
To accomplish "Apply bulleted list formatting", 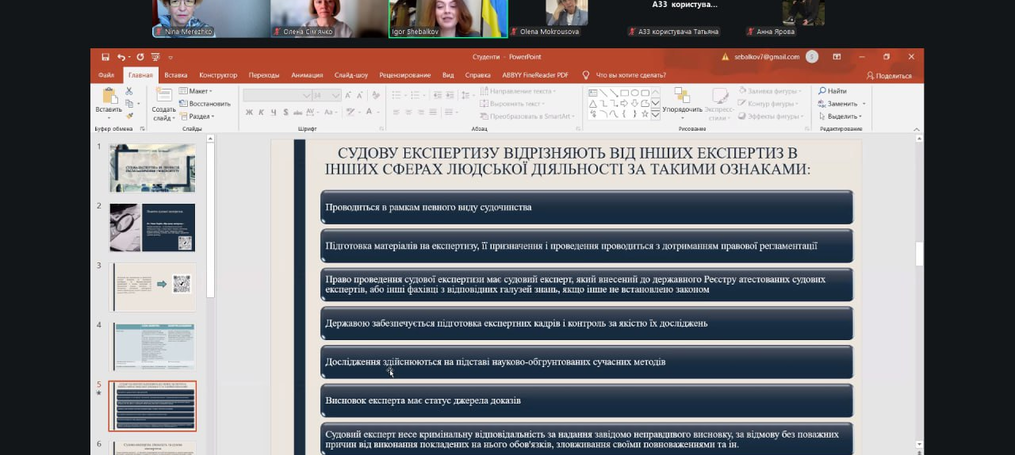I will tap(397, 95).
